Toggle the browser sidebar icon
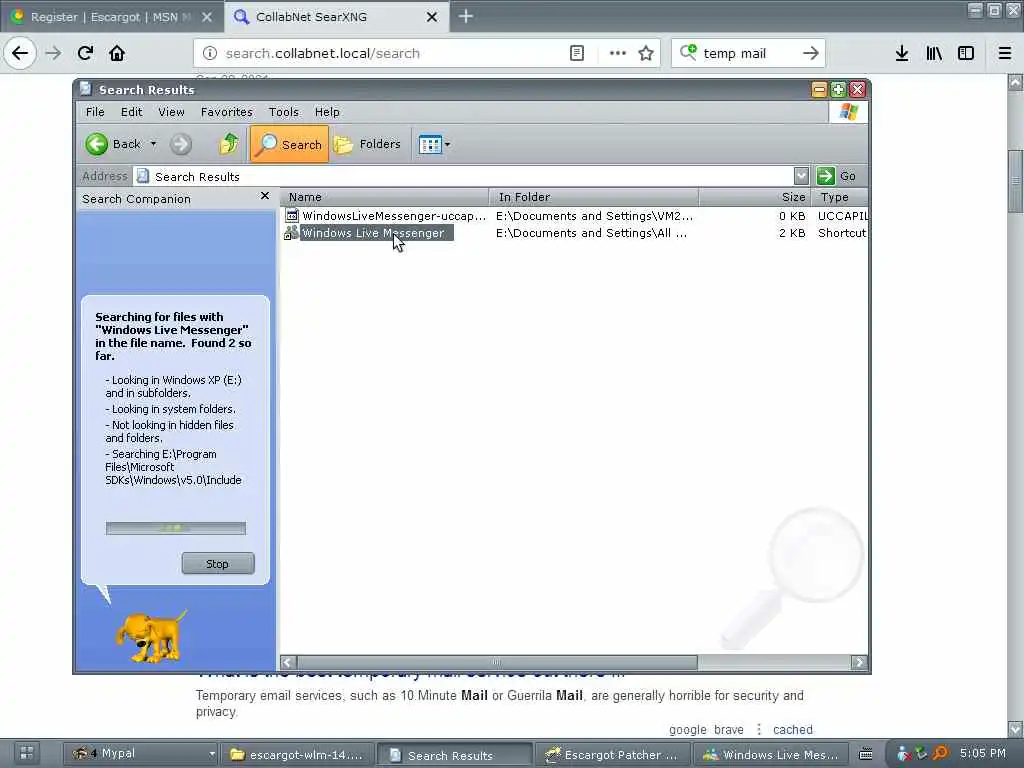1024x768 pixels. (x=966, y=53)
